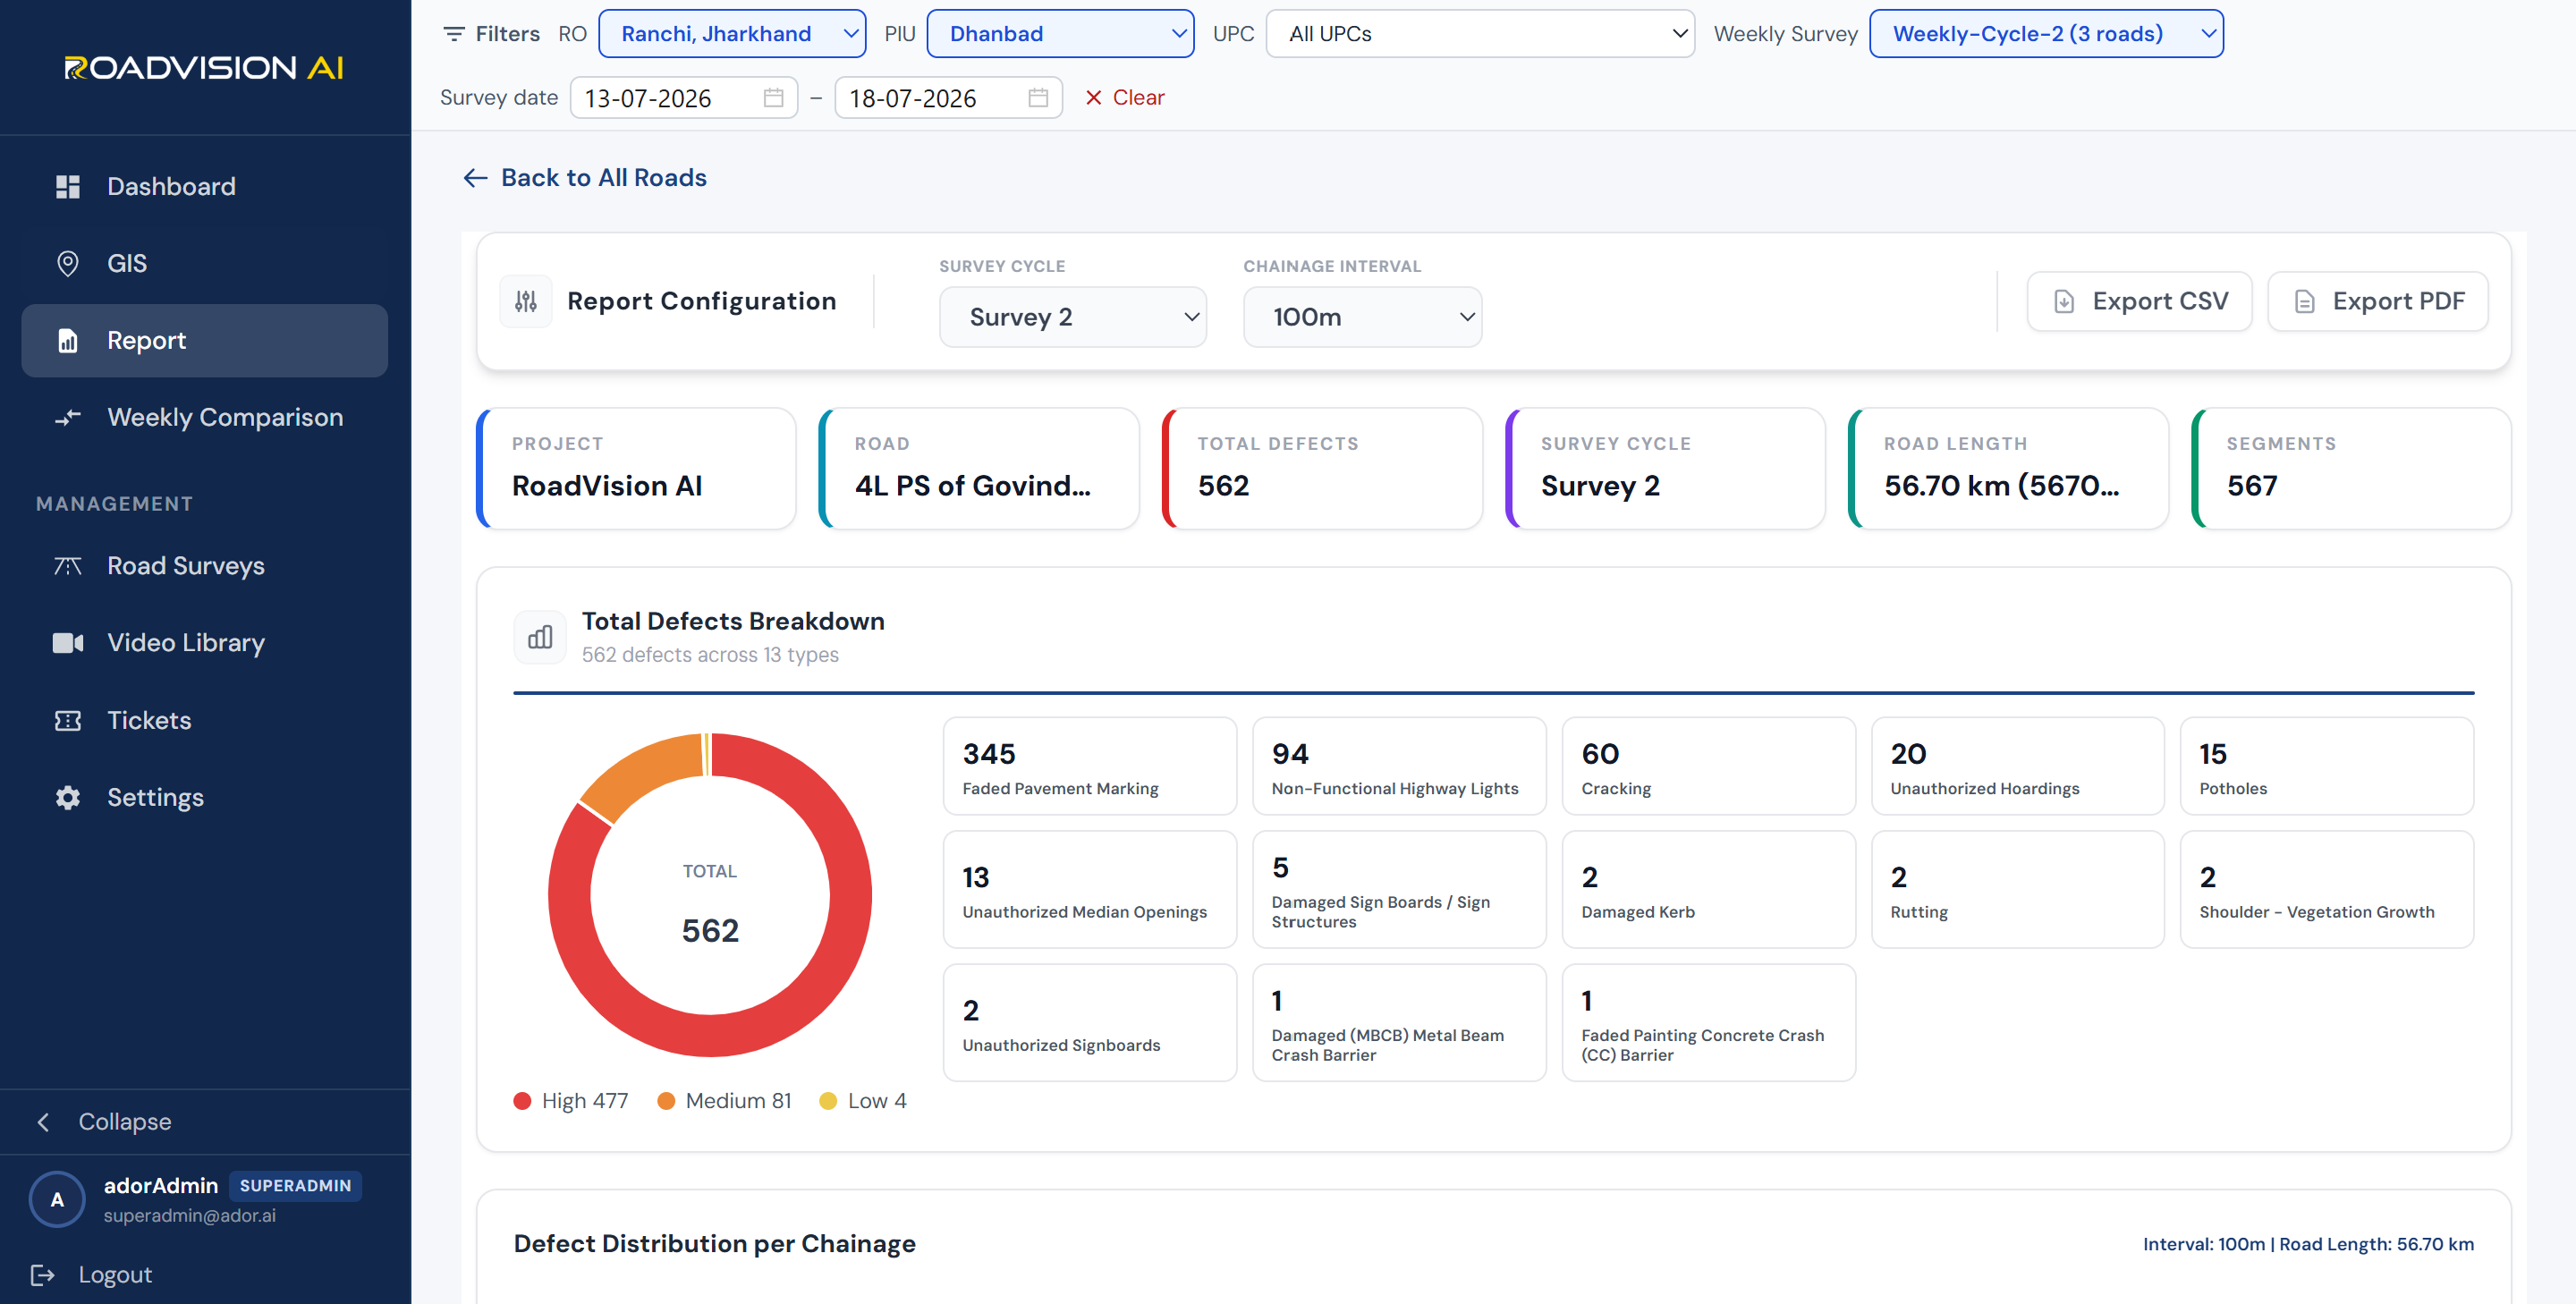
Task: Click the Video Library camera icon
Action: [67, 643]
